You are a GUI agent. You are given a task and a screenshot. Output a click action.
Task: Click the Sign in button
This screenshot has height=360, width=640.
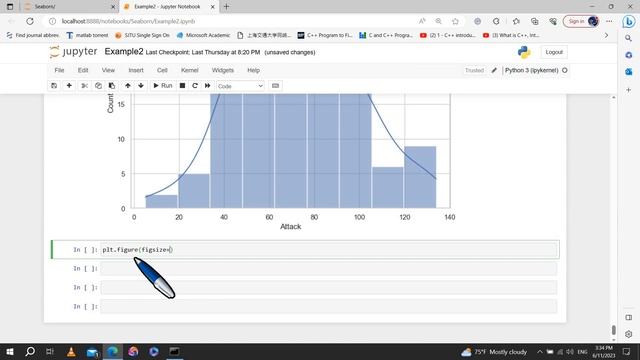(581, 21)
